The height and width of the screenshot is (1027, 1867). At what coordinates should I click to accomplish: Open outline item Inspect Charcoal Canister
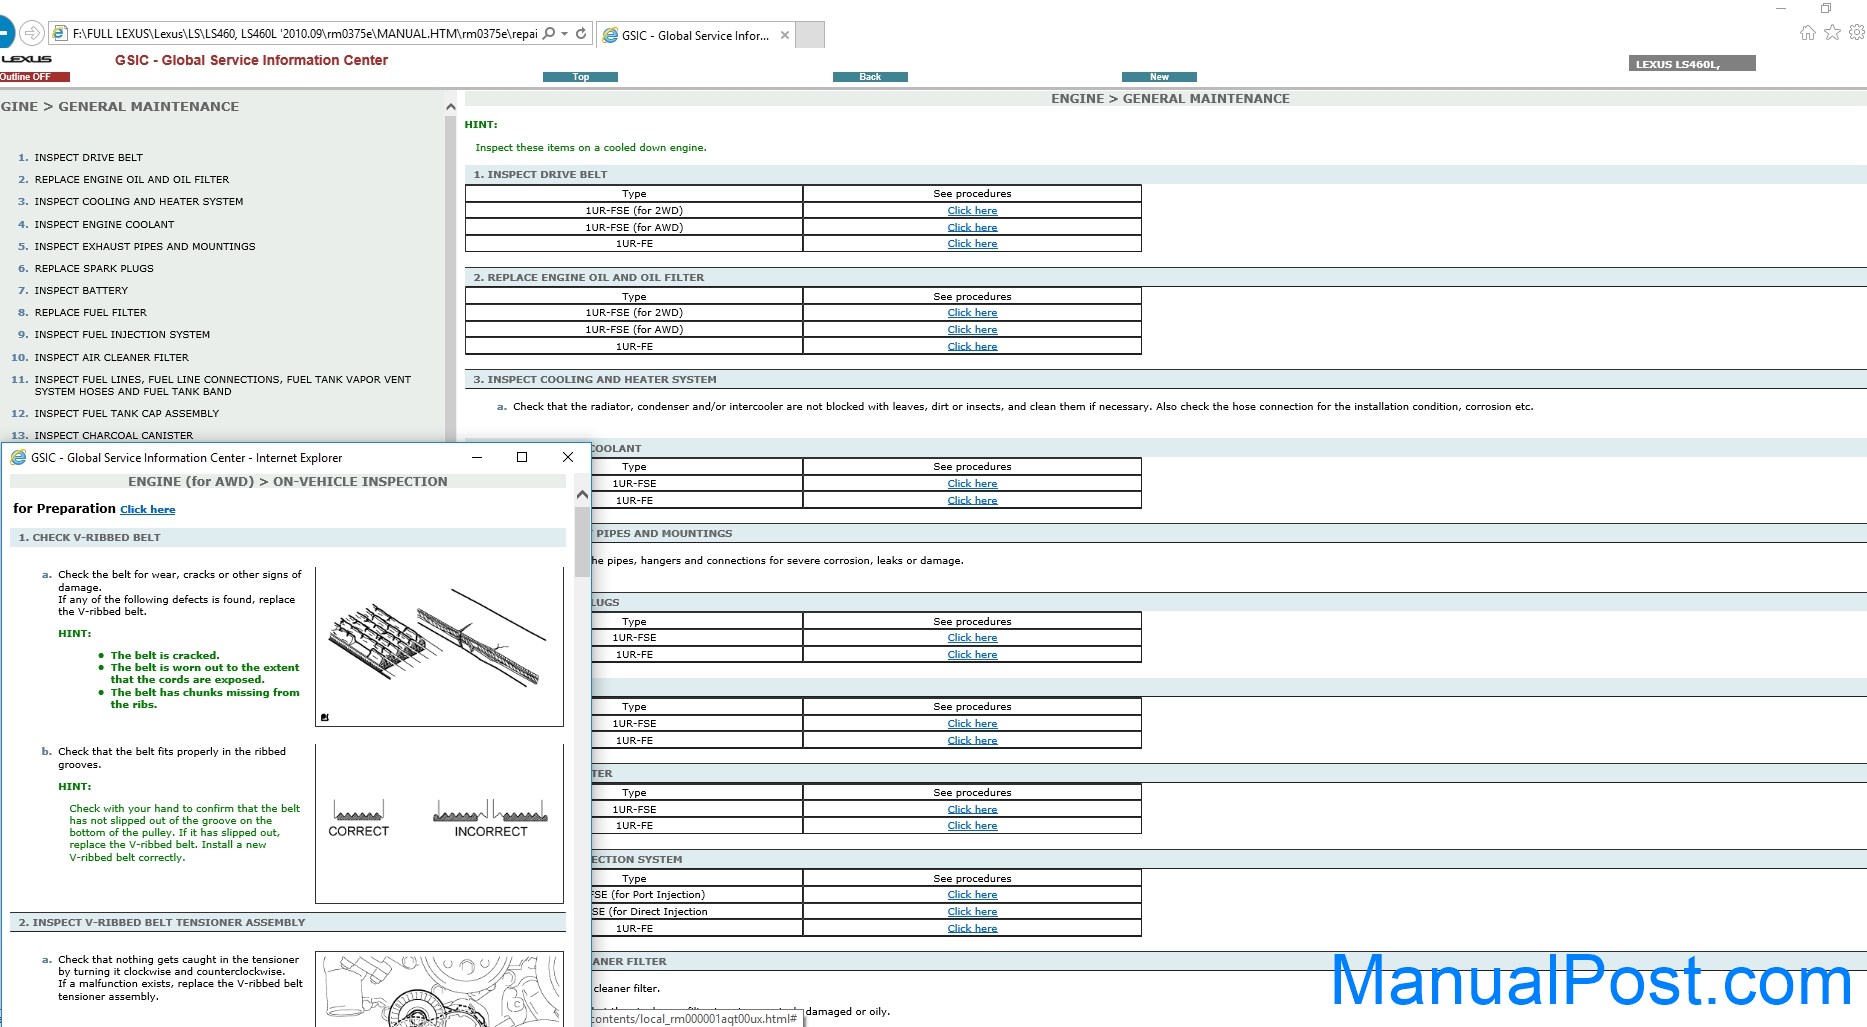click(114, 435)
